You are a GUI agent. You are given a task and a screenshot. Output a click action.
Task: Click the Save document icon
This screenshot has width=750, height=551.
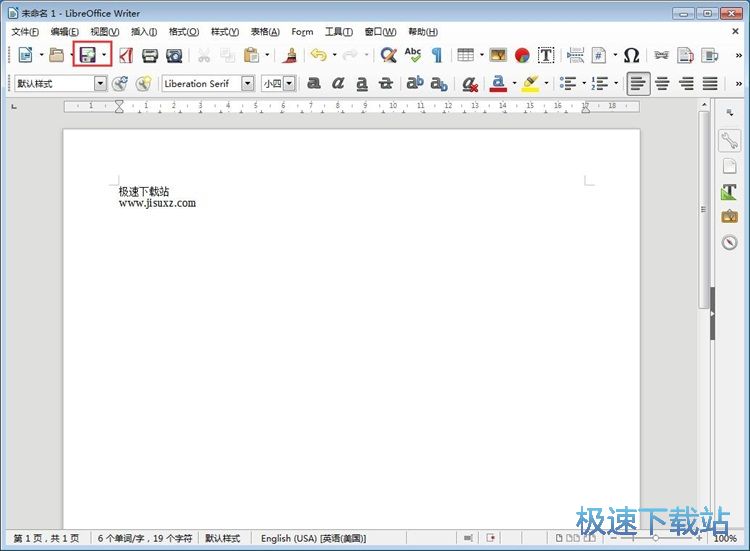[88, 55]
